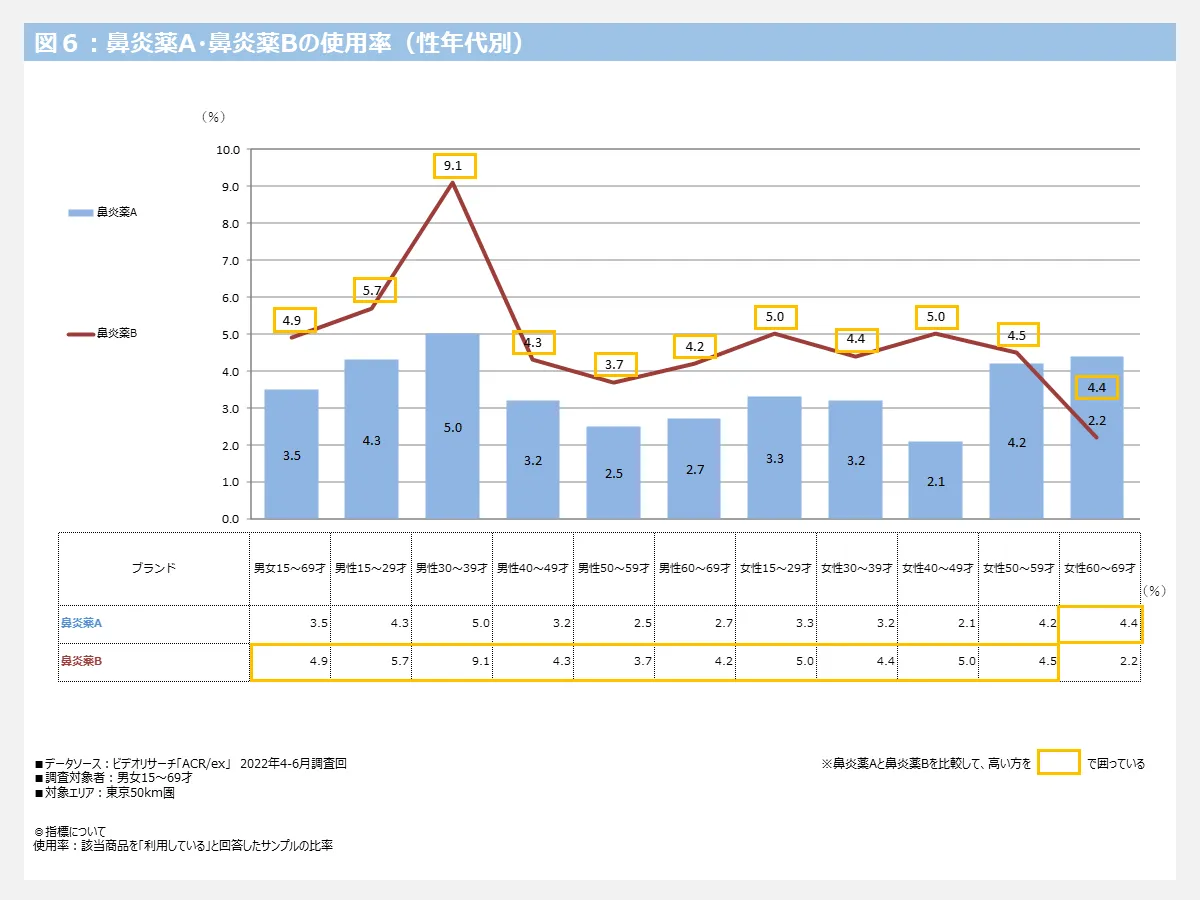The width and height of the screenshot is (1200, 900).
Task: Click the 女性30～39才 column header
Action: click(856, 568)
